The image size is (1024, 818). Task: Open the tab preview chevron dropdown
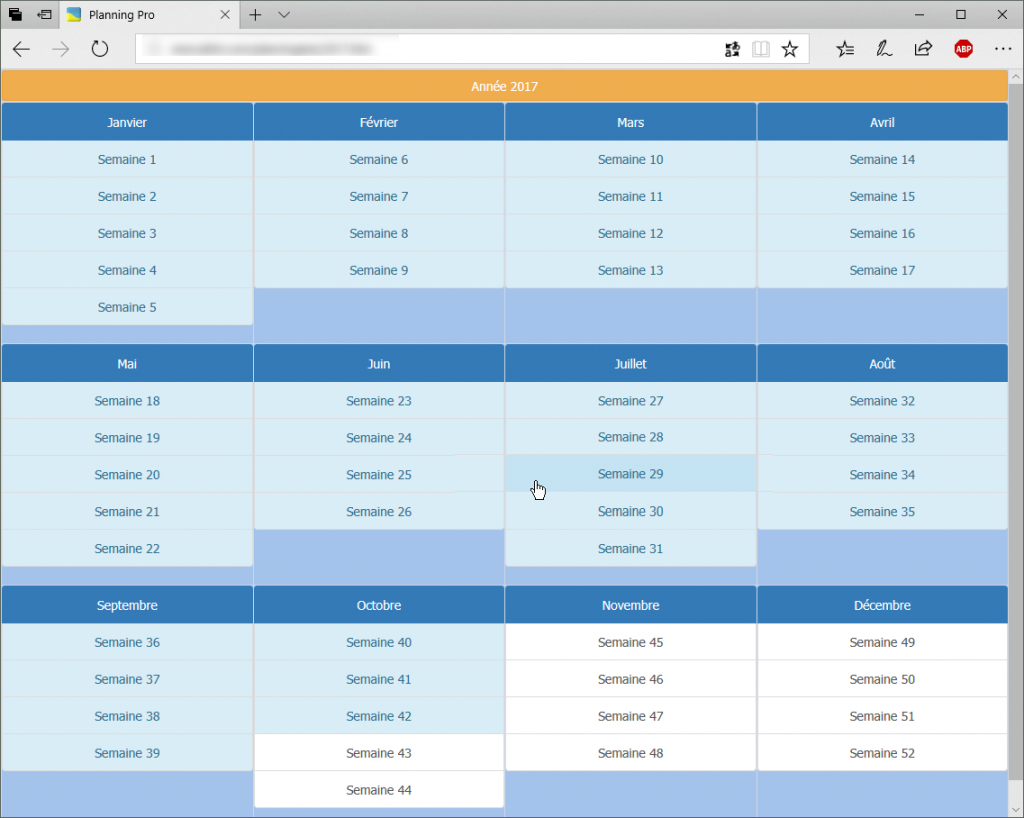point(283,15)
